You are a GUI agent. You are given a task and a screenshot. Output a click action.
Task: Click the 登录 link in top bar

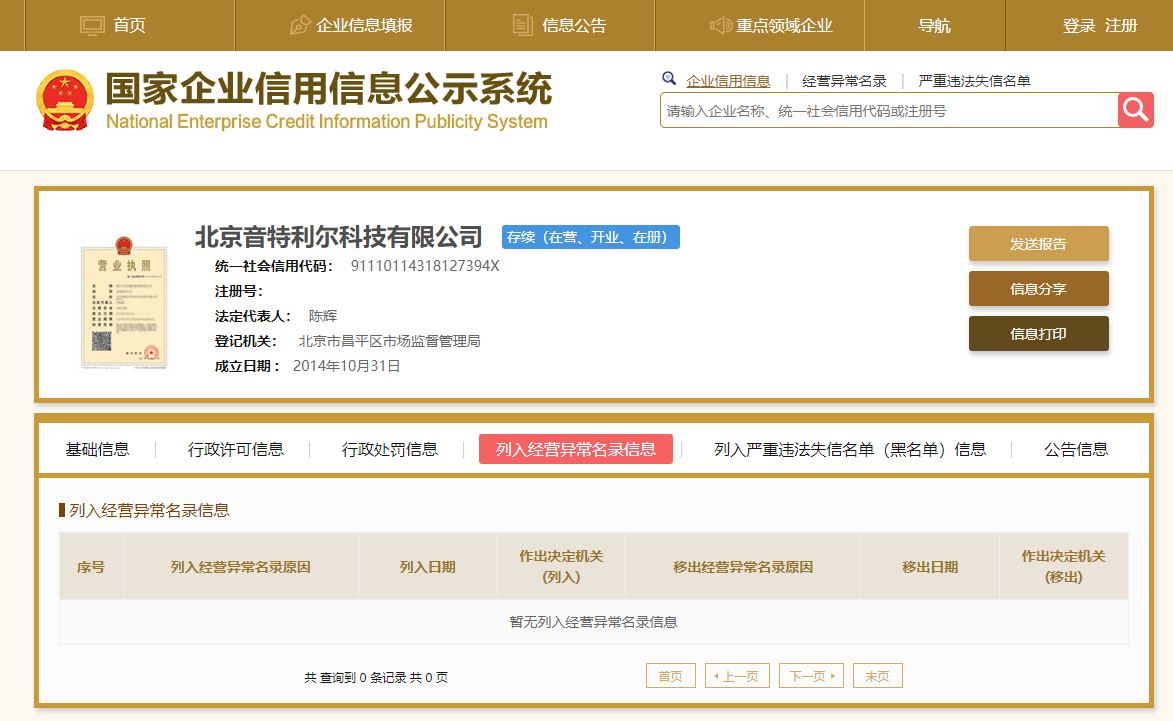1079,26
